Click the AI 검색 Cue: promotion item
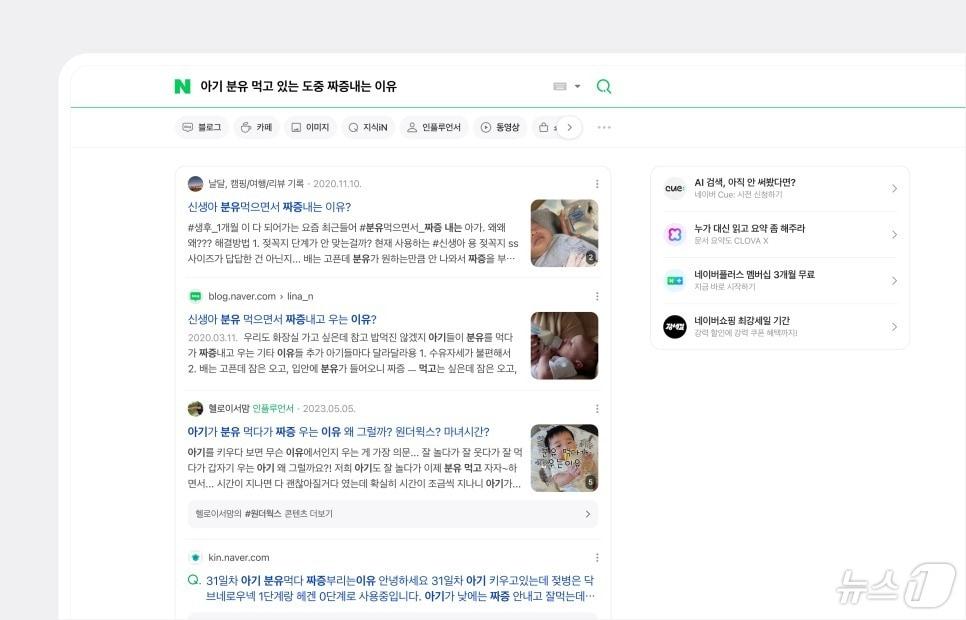Image resolution: width=966 pixels, height=620 pixels. point(780,189)
